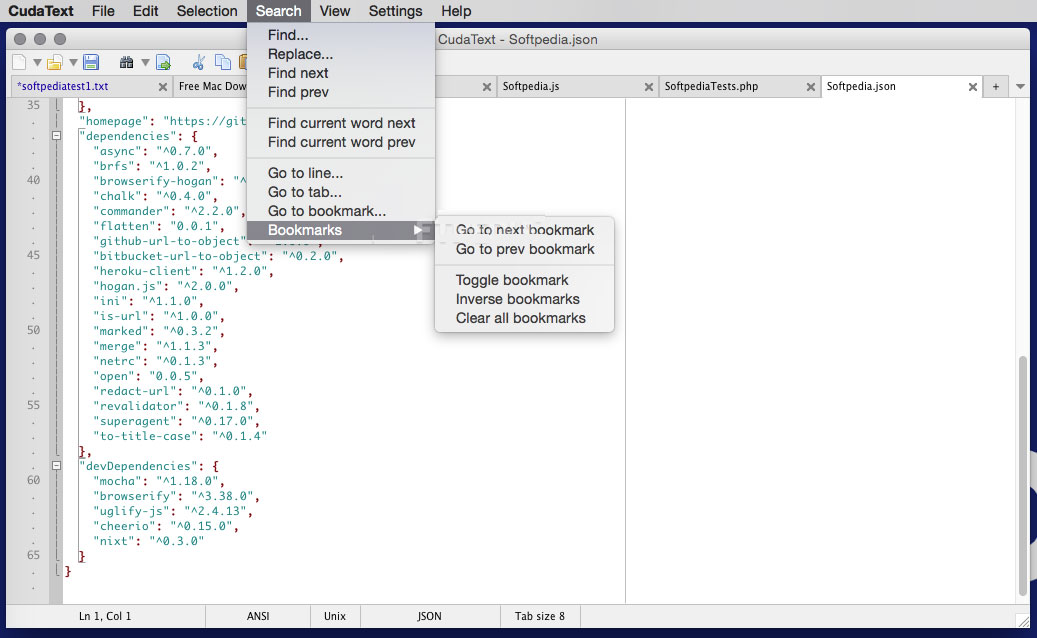The image size is (1037, 638).
Task: Click the New file toolbar icon
Action: (x=18, y=62)
